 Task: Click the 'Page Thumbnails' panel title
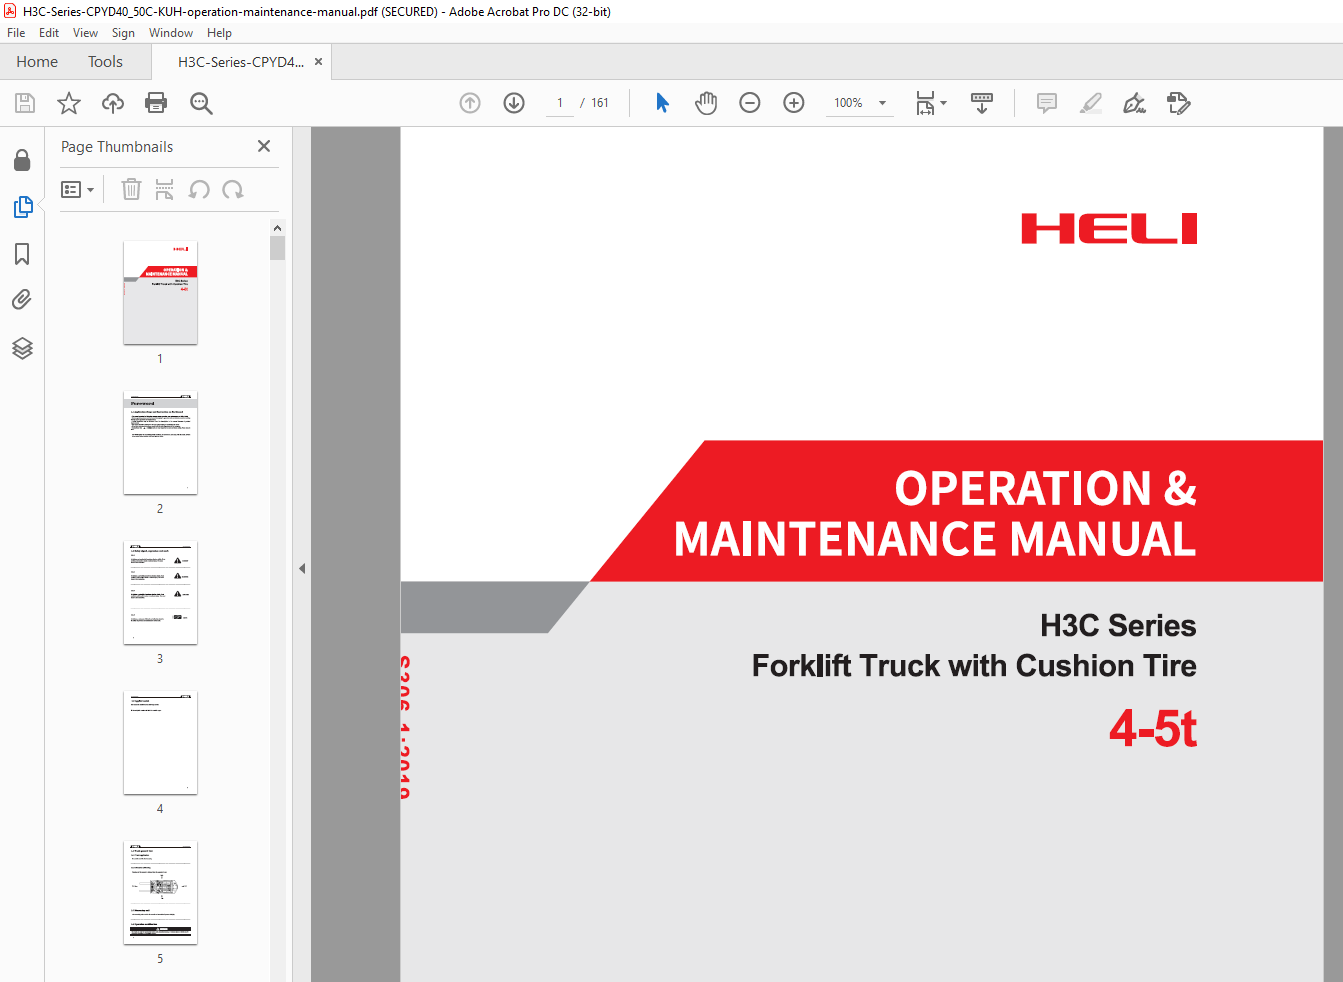(x=117, y=147)
